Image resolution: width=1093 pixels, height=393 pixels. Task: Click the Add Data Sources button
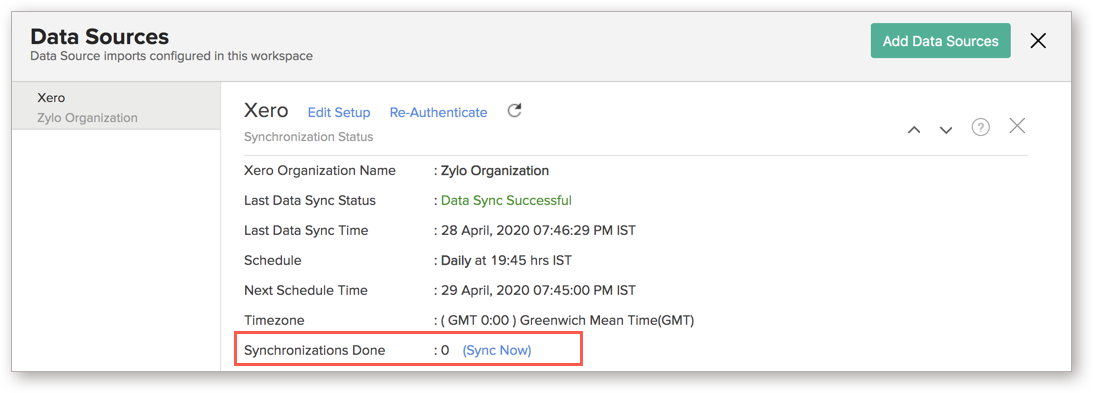(940, 41)
